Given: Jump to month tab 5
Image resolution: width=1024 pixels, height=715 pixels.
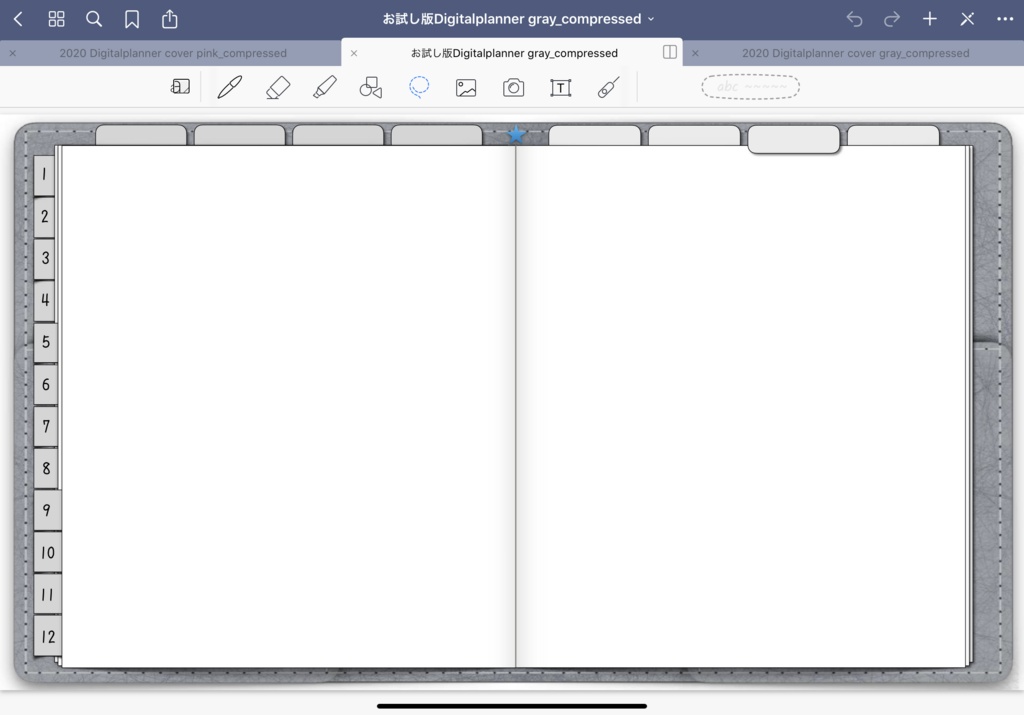Looking at the screenshot, I should (x=46, y=342).
